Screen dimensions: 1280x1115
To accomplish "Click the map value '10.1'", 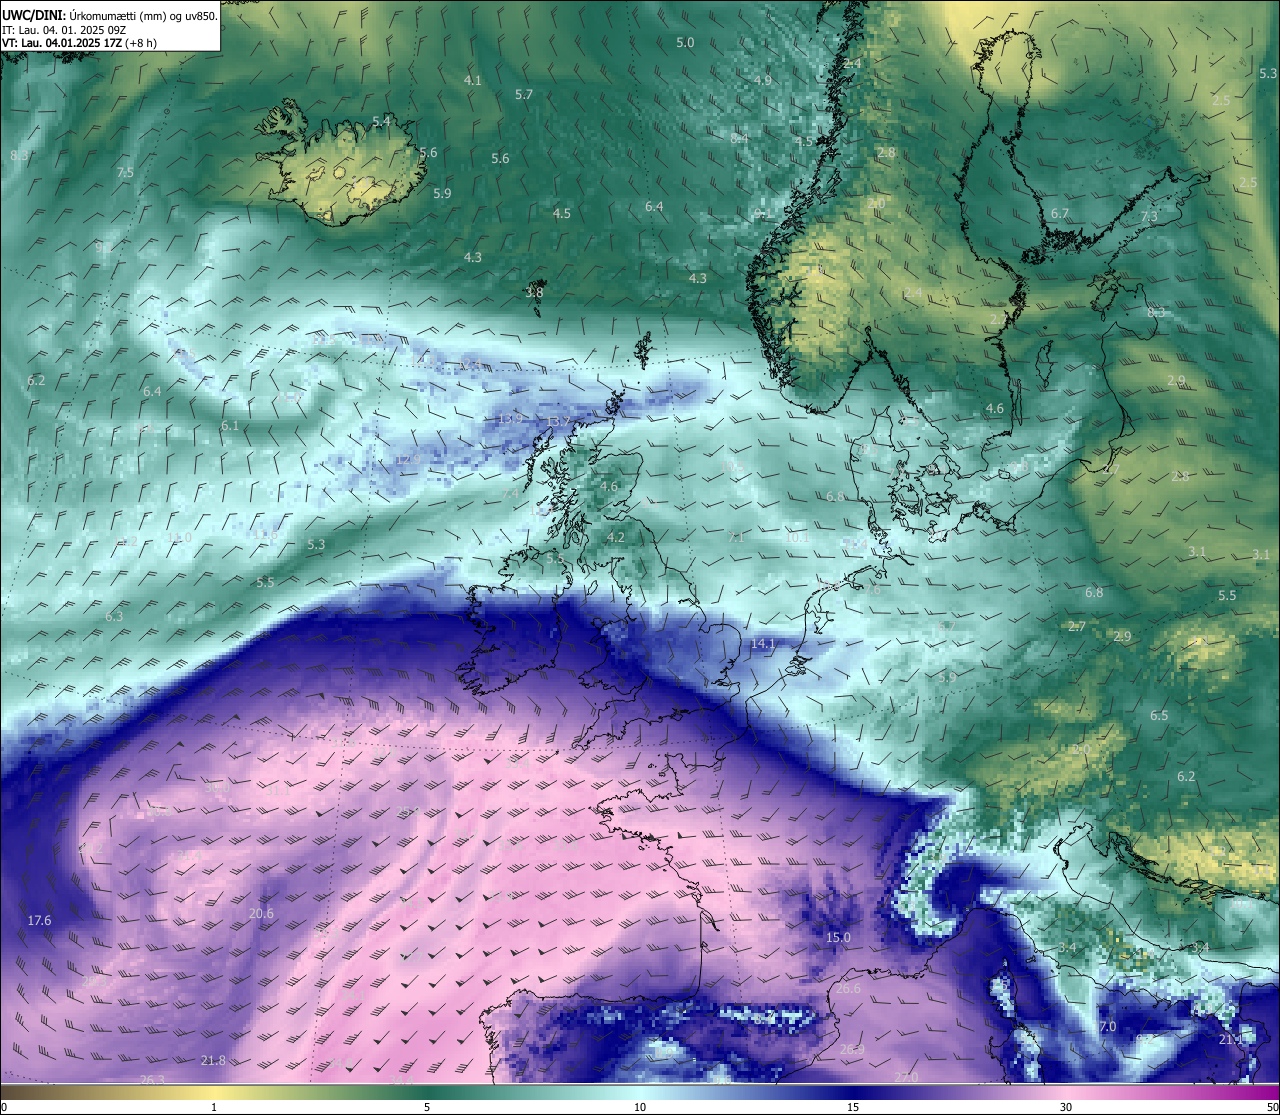I will [x=797, y=537].
